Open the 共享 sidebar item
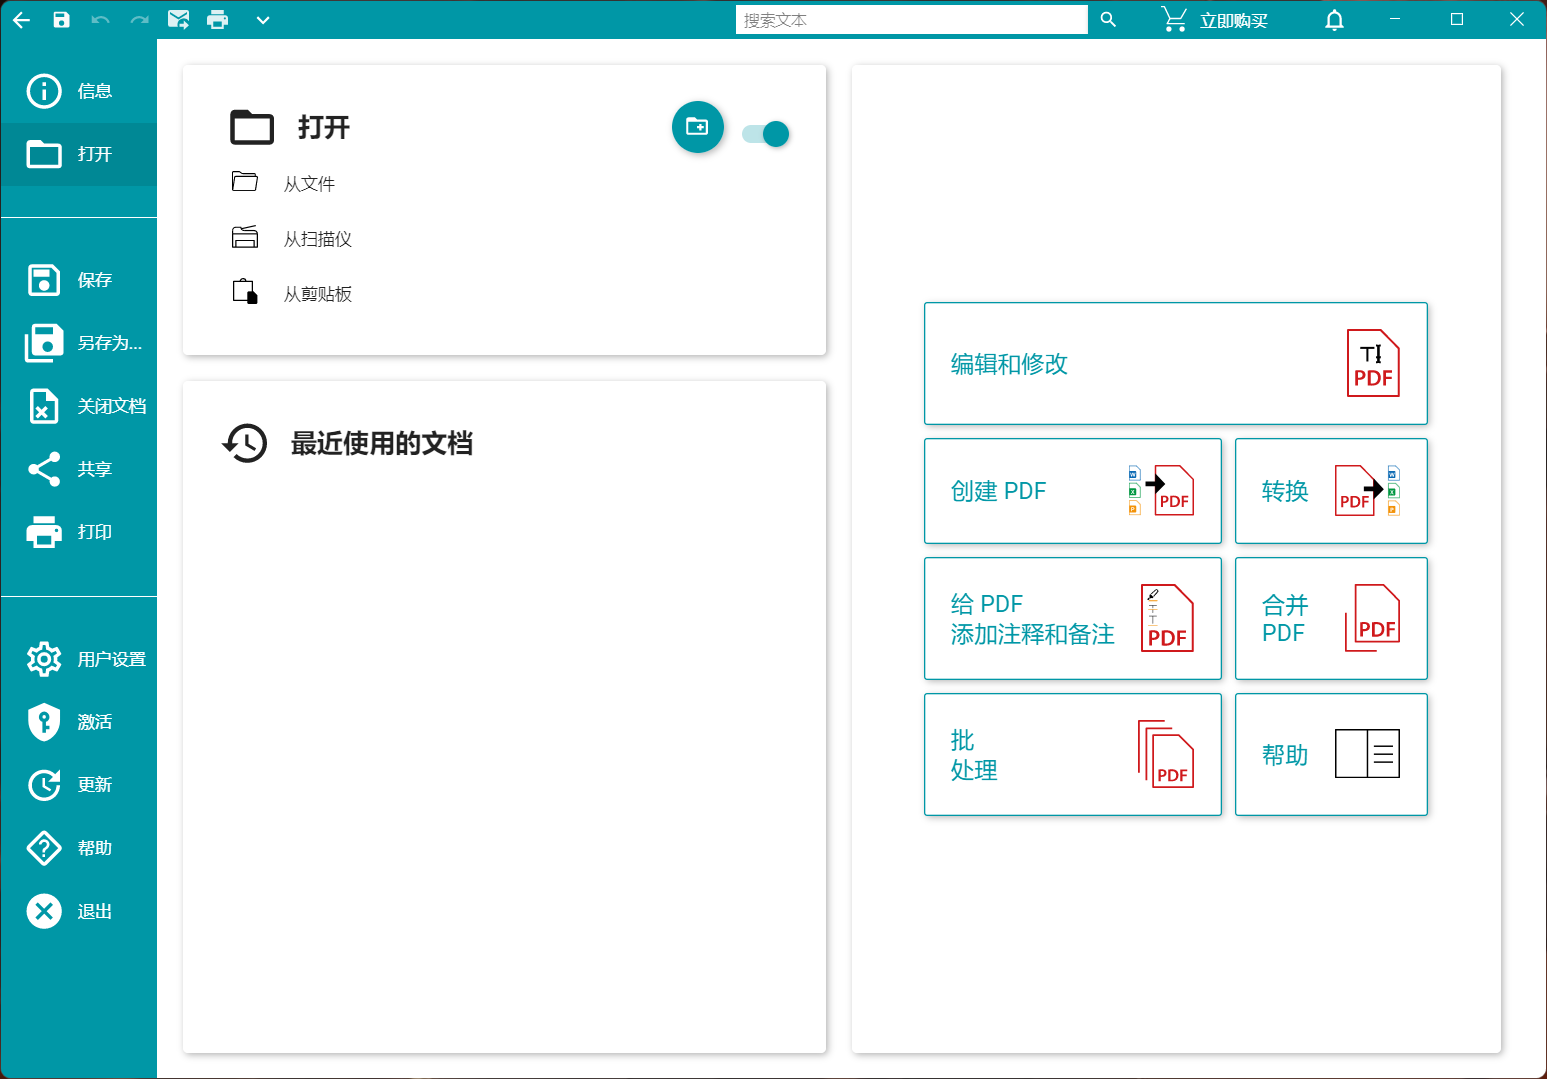Image resolution: width=1547 pixels, height=1079 pixels. pos(79,469)
